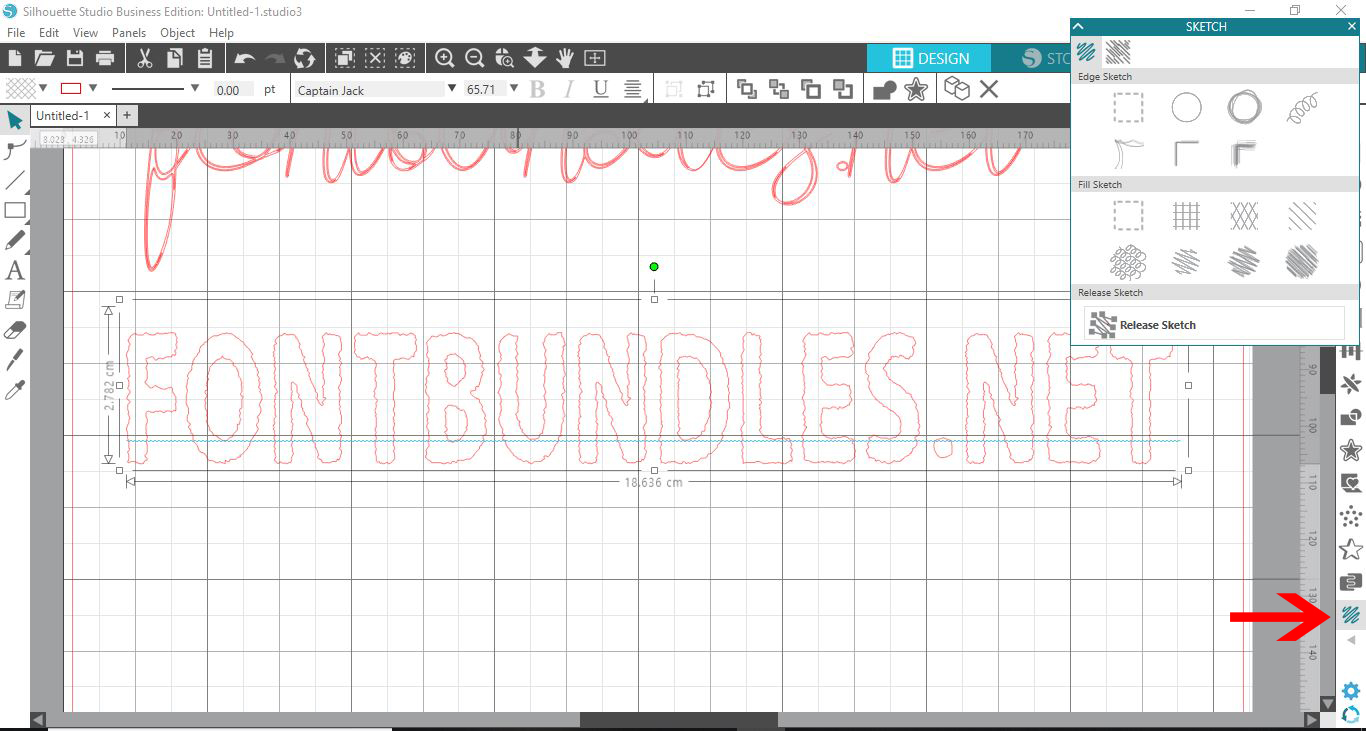Image resolution: width=1366 pixels, height=731 pixels.
Task: Save the document with the floppy icon
Action: [x=74, y=58]
